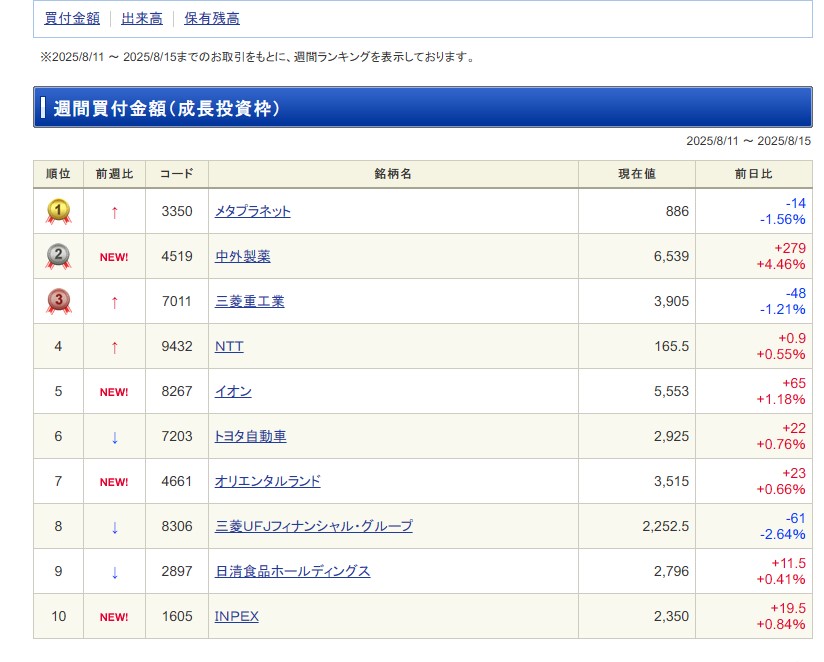
Task: Click the current price 886
Action: tap(677, 211)
